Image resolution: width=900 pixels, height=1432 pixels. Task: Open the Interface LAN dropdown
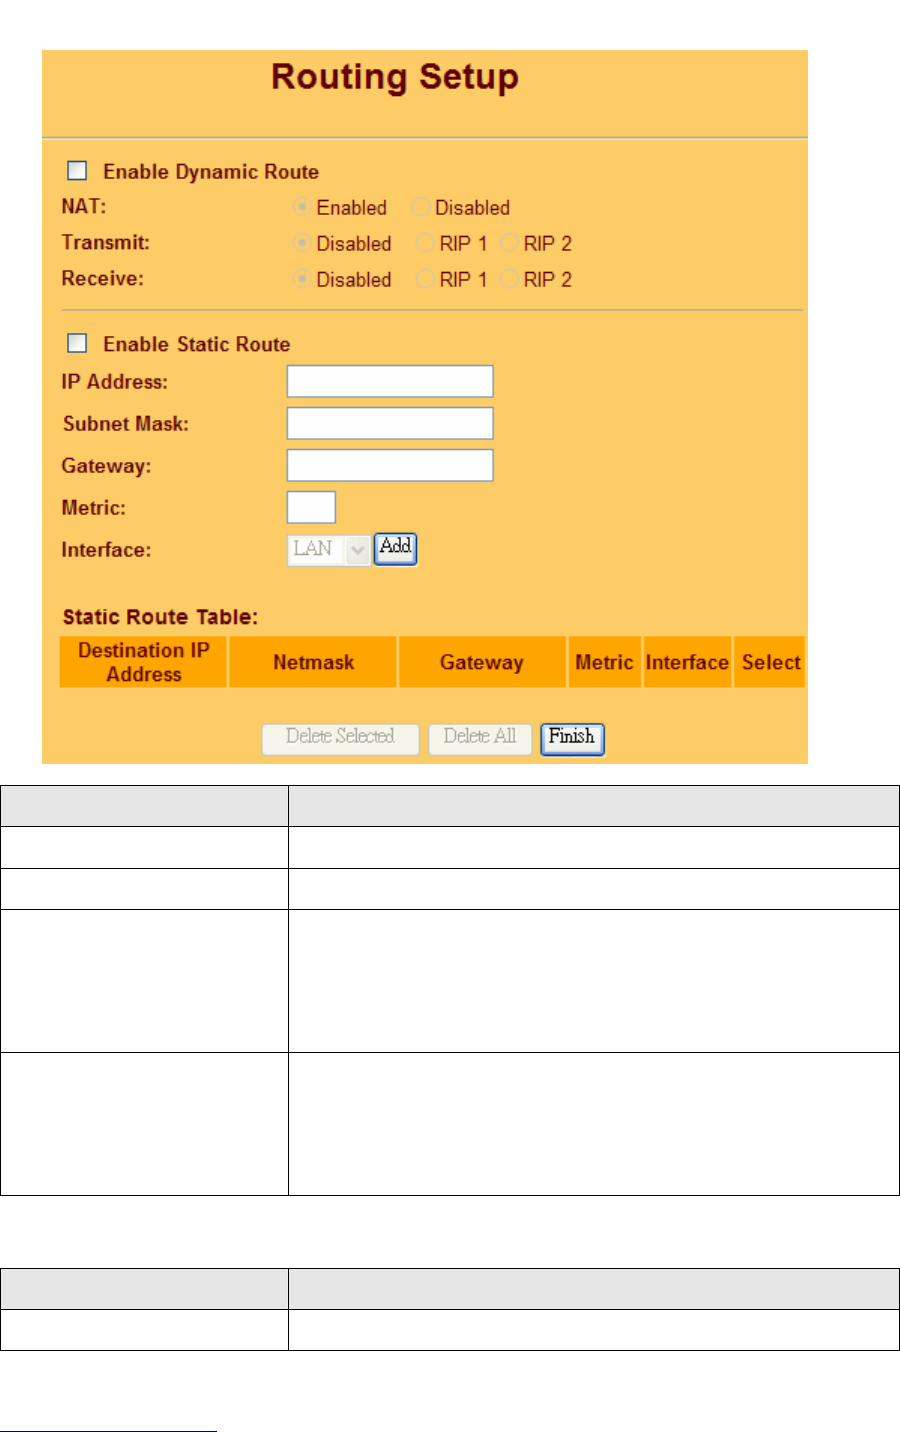click(x=329, y=549)
